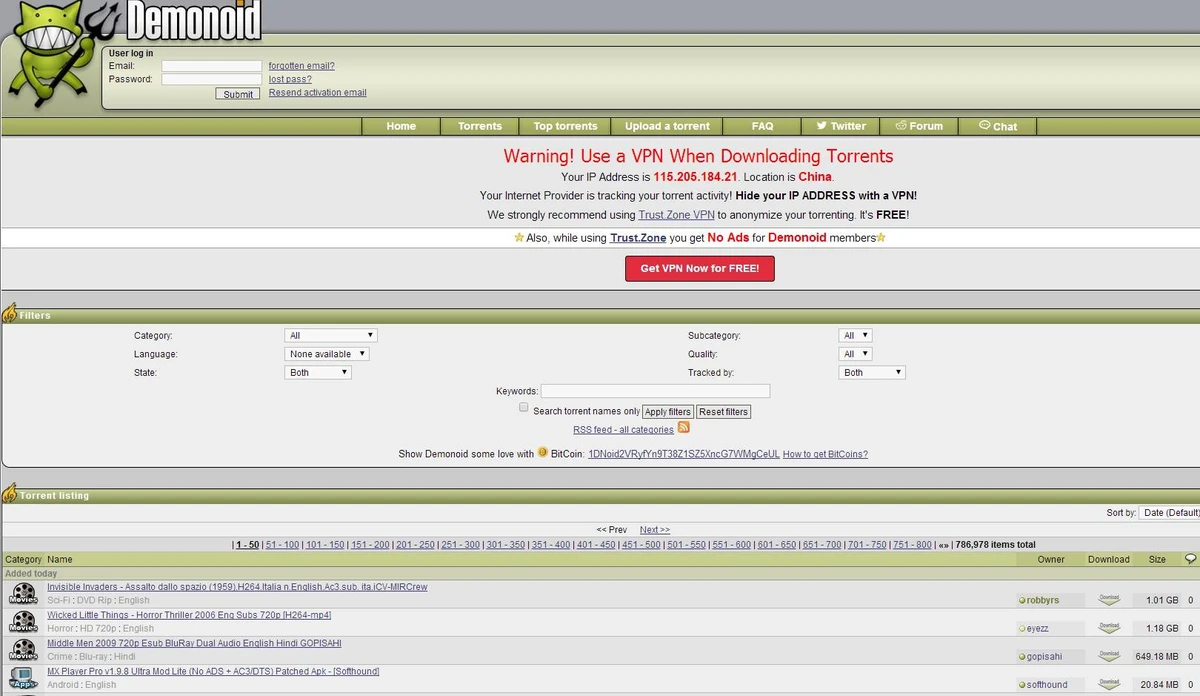
Task: Open the Category dropdown
Action: [x=331, y=335]
